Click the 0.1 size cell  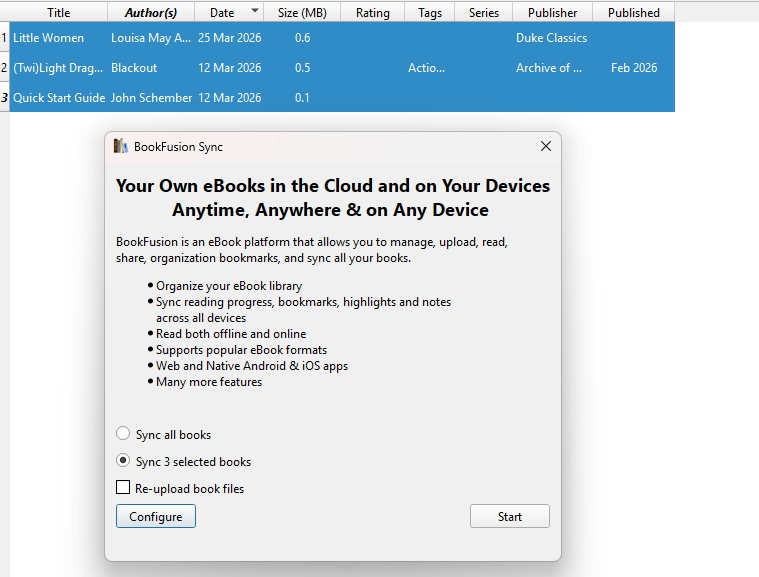[x=302, y=98]
